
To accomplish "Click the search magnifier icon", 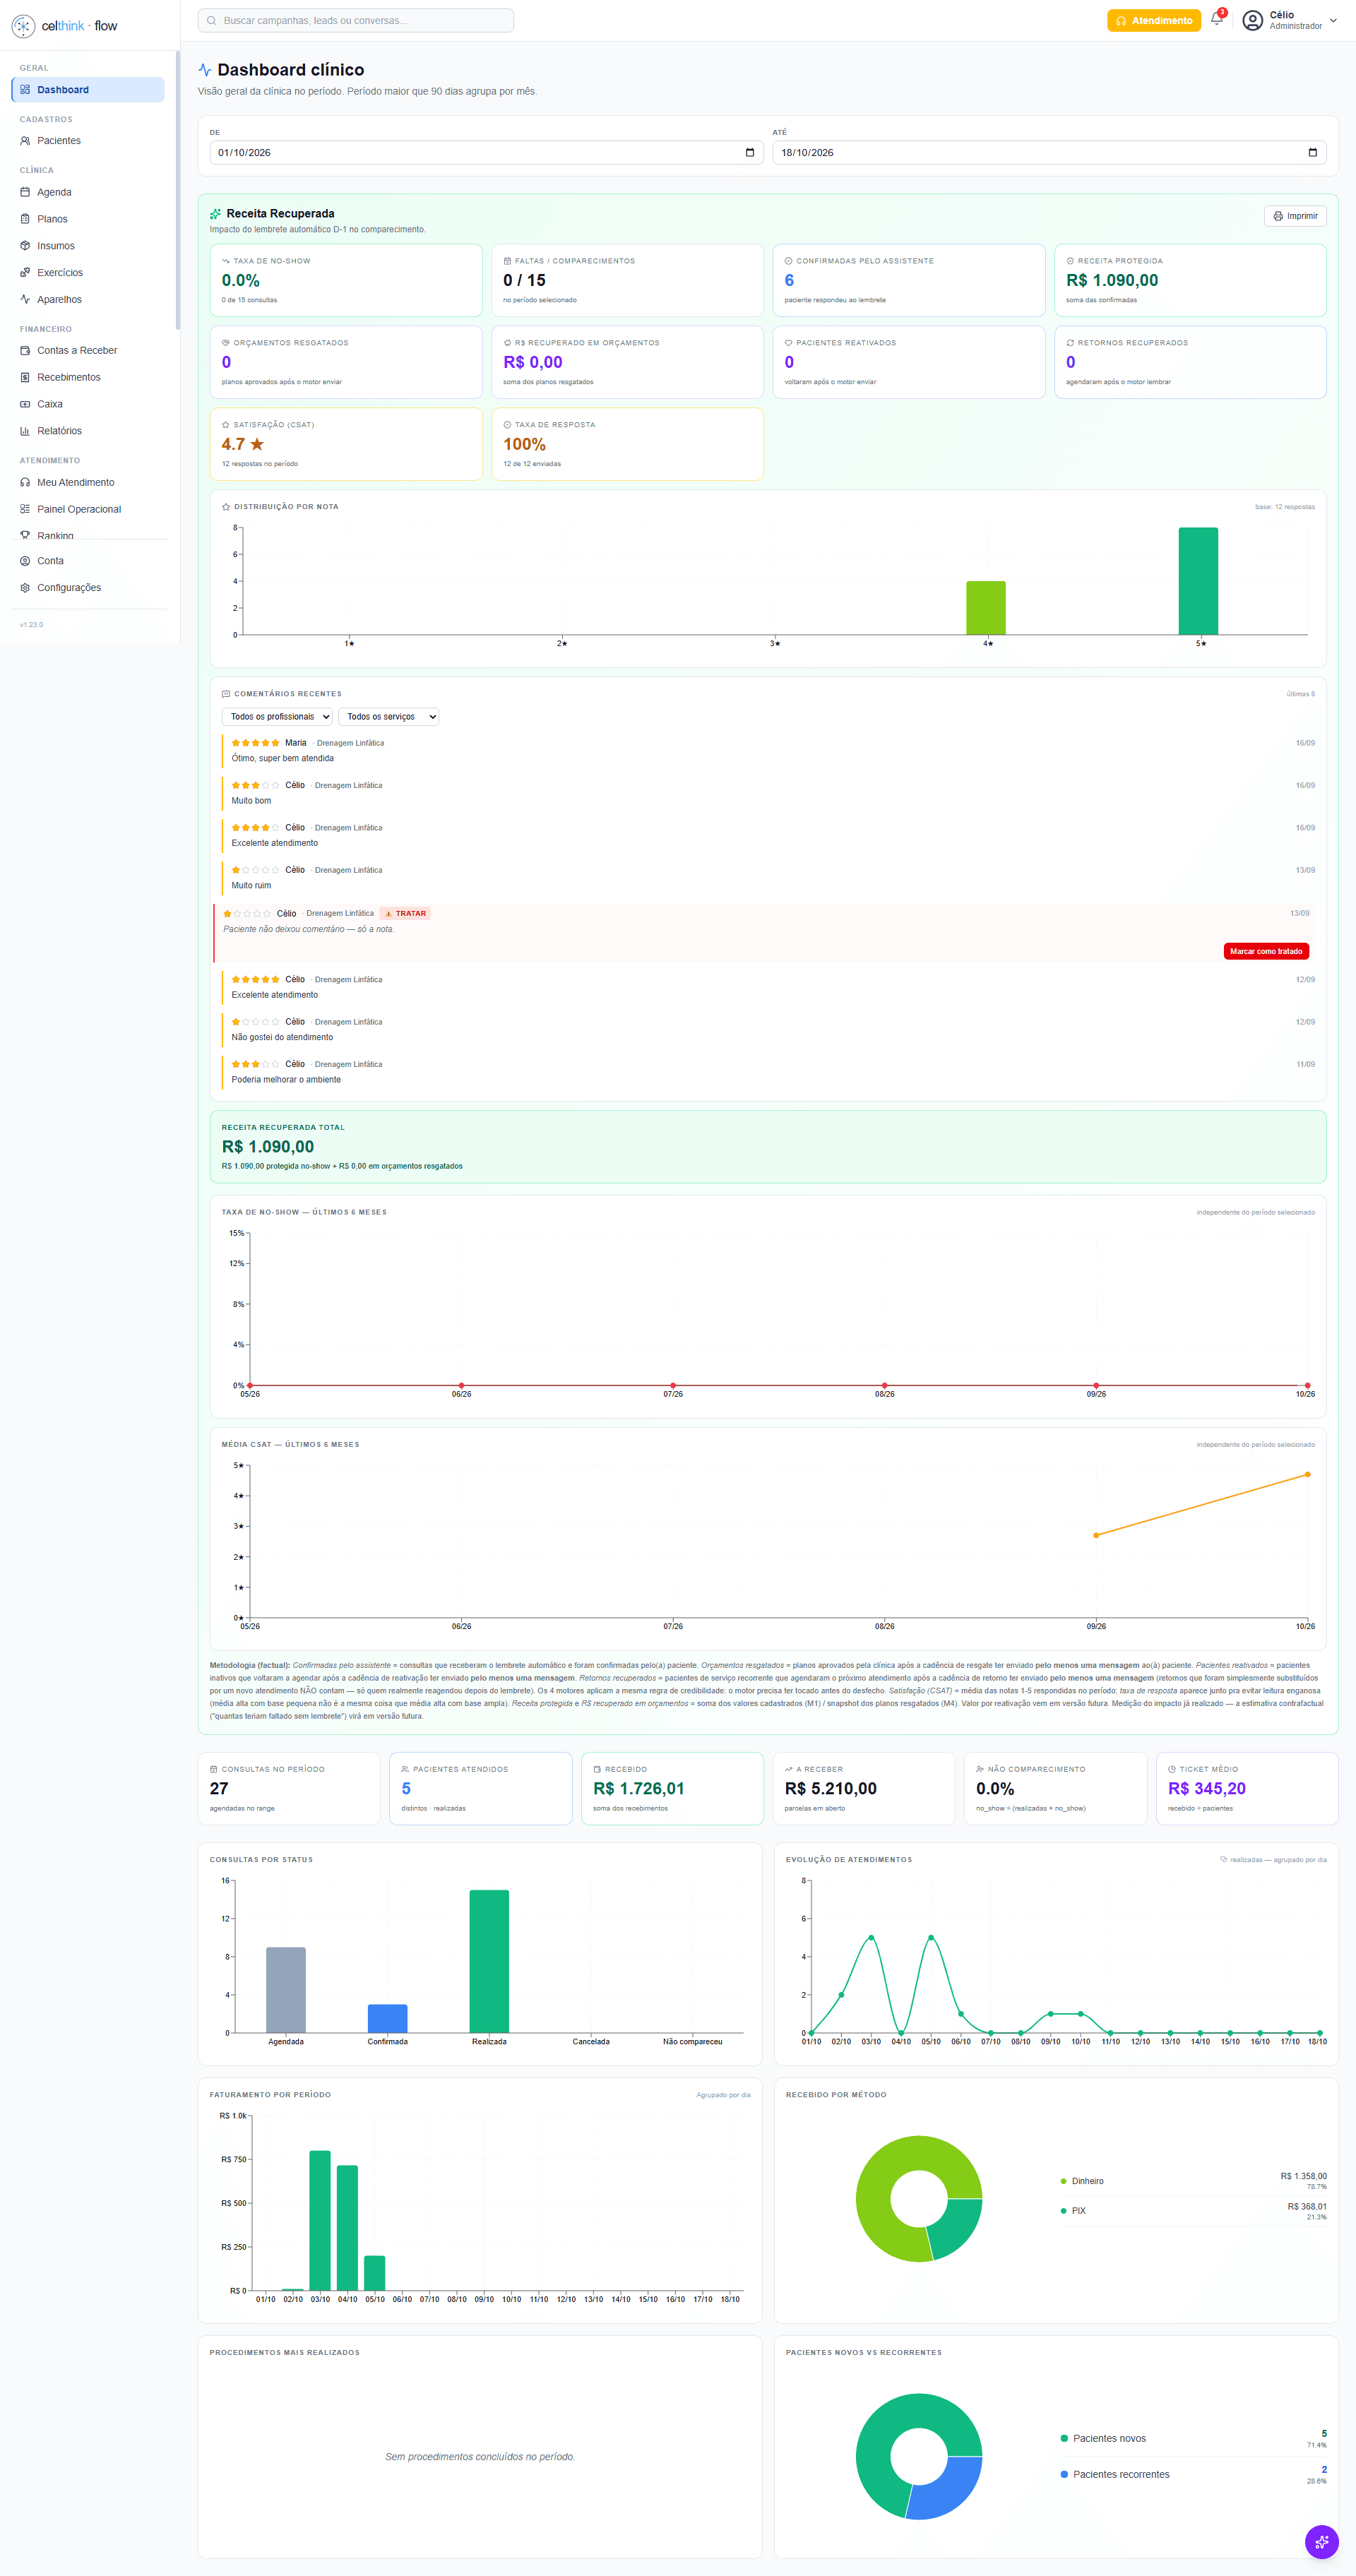I will coord(212,20).
